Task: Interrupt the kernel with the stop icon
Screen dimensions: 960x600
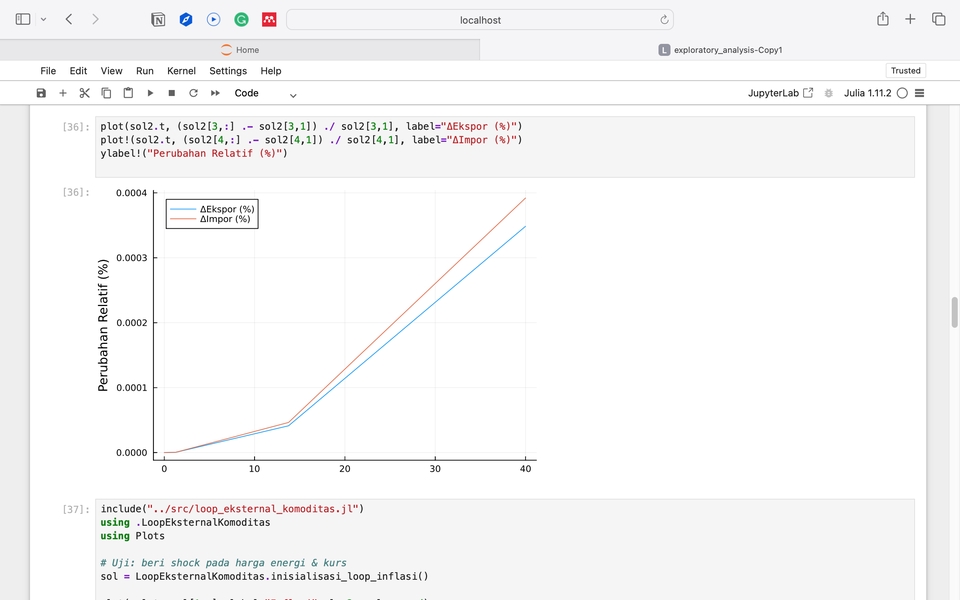Action: [172, 93]
